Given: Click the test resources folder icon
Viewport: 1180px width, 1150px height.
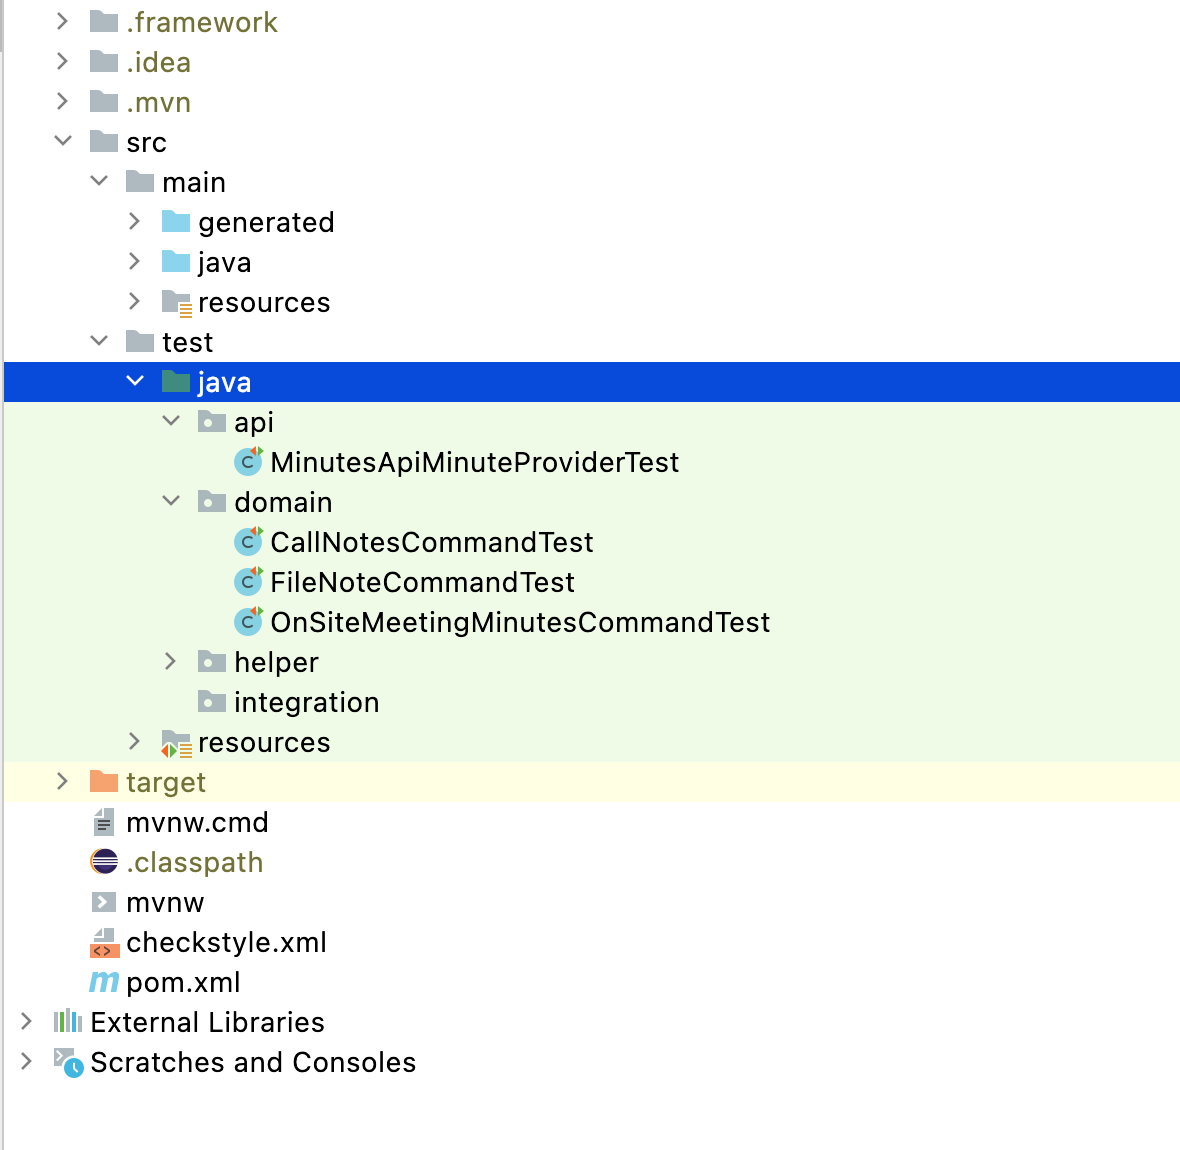Looking at the screenshot, I should pyautogui.click(x=176, y=743).
